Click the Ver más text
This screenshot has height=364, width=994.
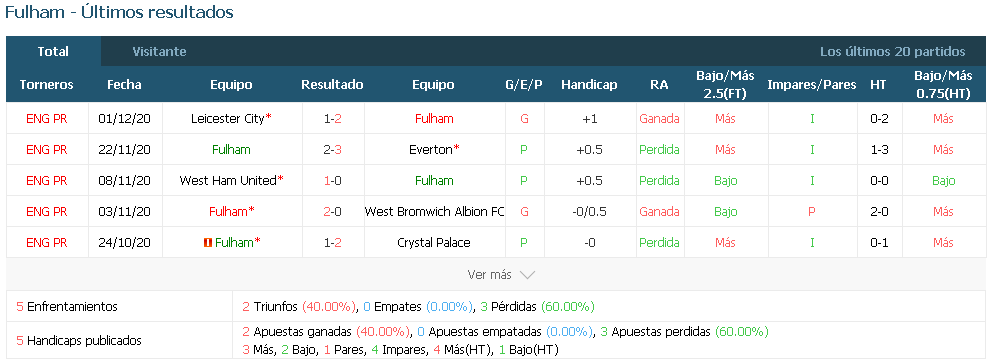[x=489, y=275]
